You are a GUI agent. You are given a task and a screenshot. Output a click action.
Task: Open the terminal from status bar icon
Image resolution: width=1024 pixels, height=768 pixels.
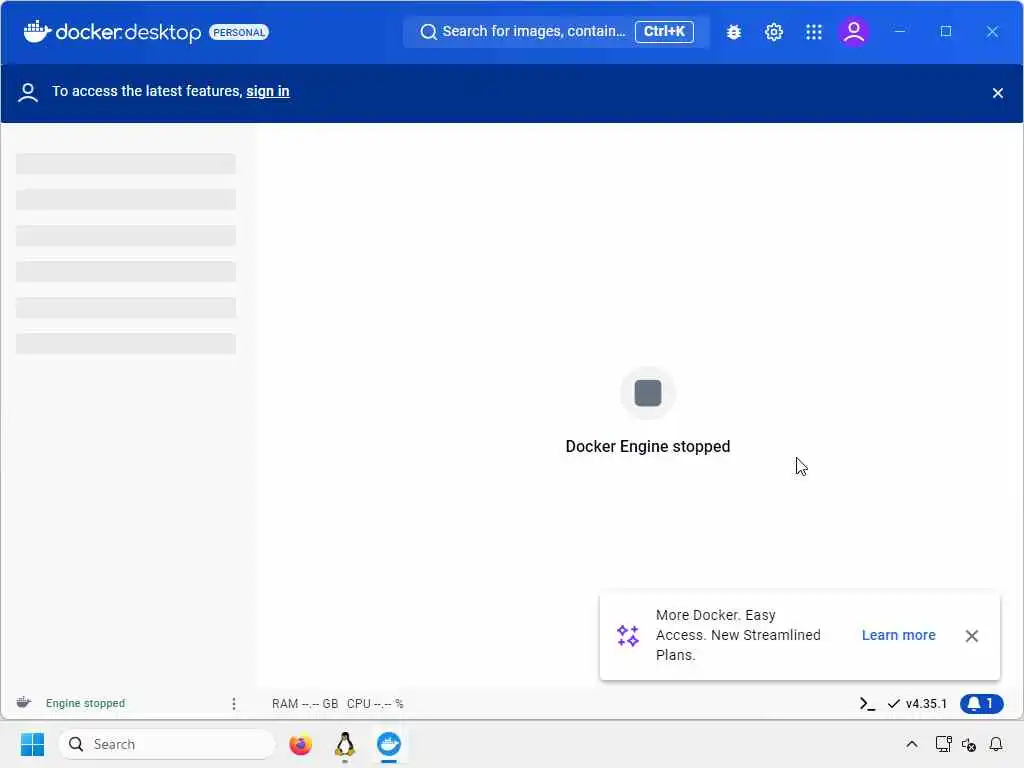point(867,703)
